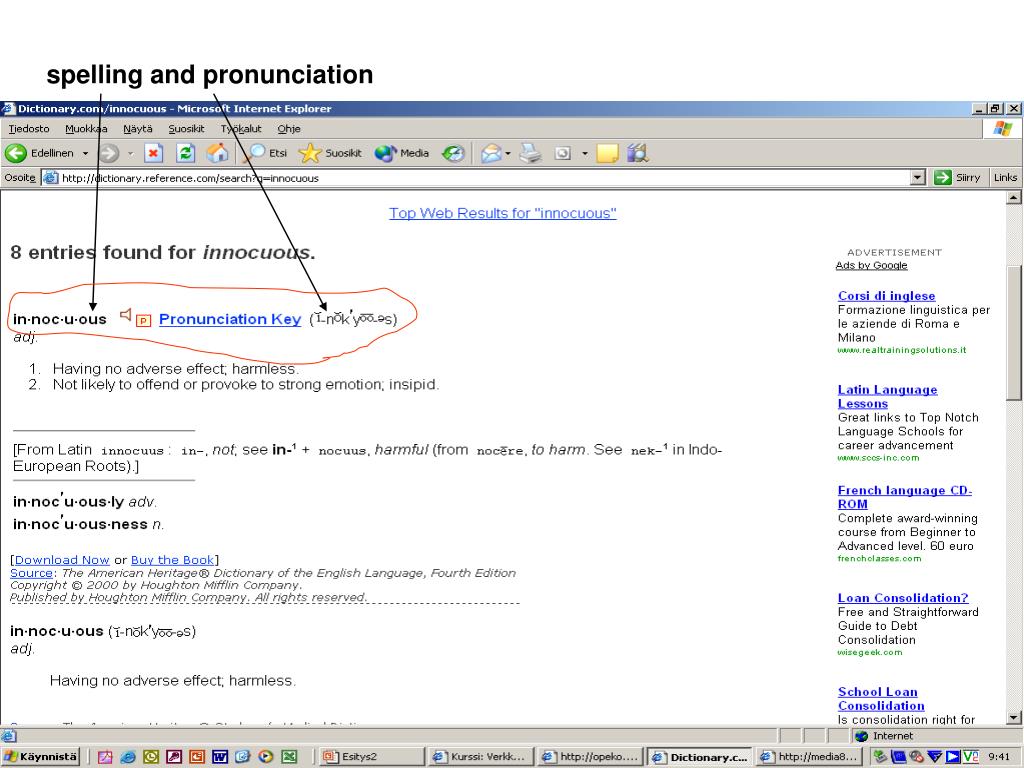
Task: Click the yellow note toolbar icon
Action: (607, 153)
